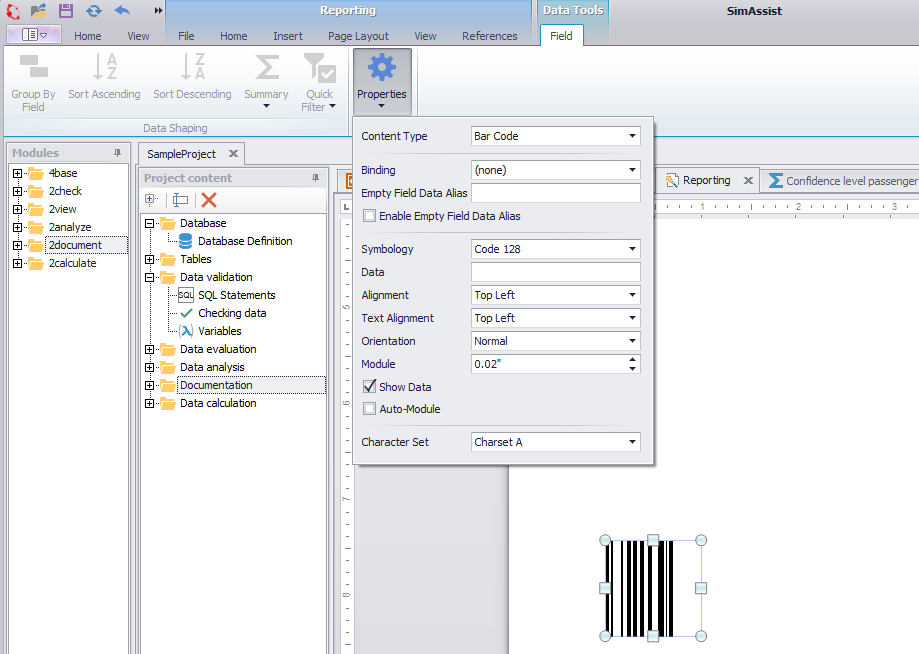Click the refresh icon in the toolbar

pyautogui.click(x=94, y=11)
